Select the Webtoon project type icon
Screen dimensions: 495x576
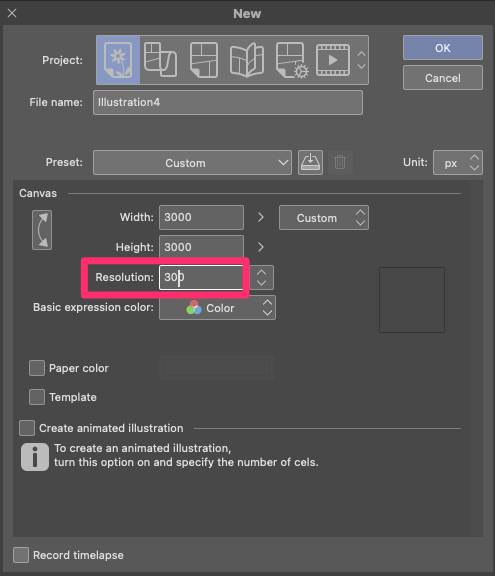click(x=160, y=60)
